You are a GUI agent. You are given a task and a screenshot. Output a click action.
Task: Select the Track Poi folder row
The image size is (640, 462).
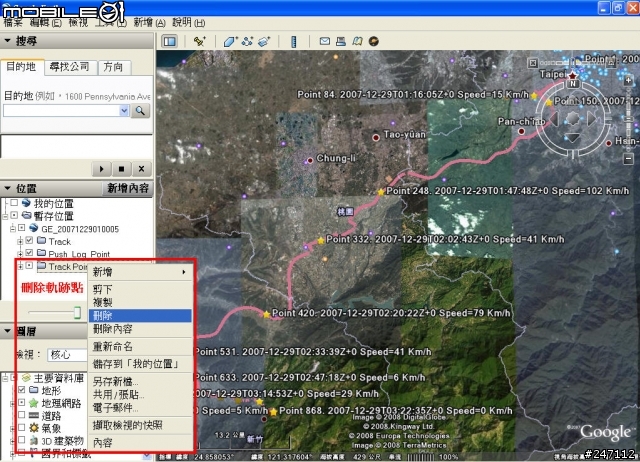[62, 267]
